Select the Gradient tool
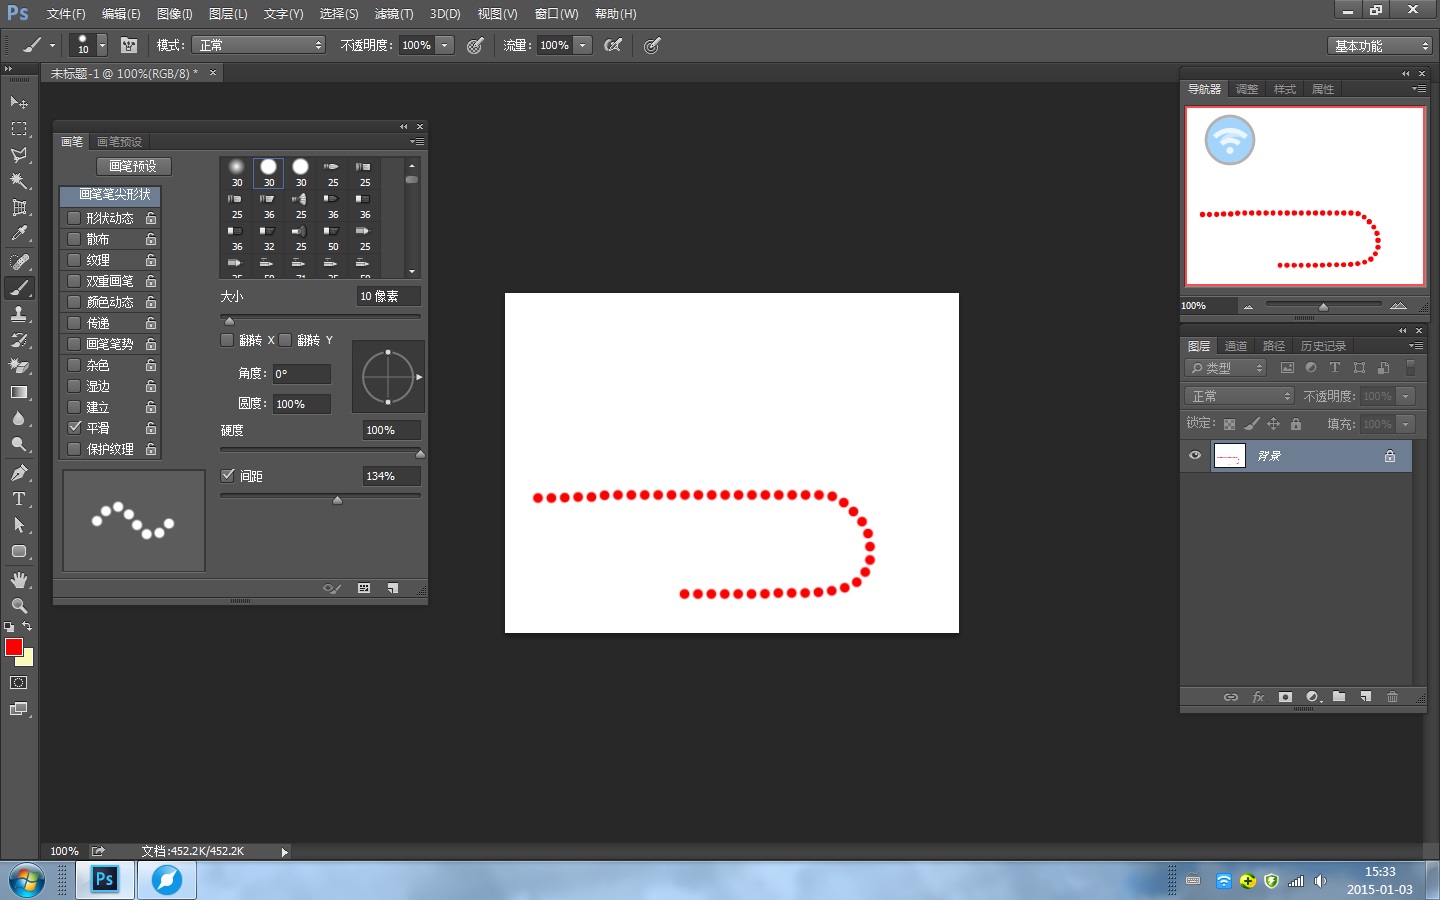Image resolution: width=1440 pixels, height=900 pixels. tap(19, 392)
